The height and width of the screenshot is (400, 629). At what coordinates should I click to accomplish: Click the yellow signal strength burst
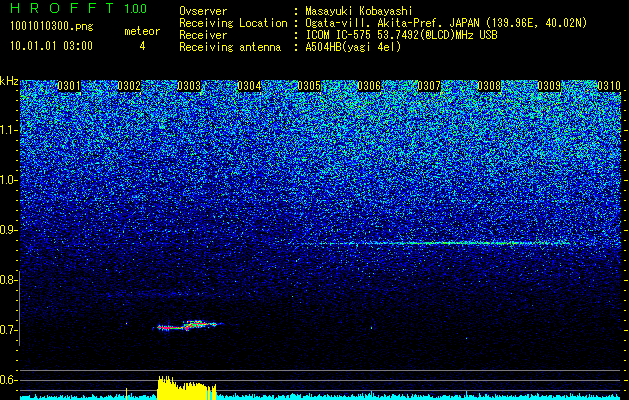[187, 388]
